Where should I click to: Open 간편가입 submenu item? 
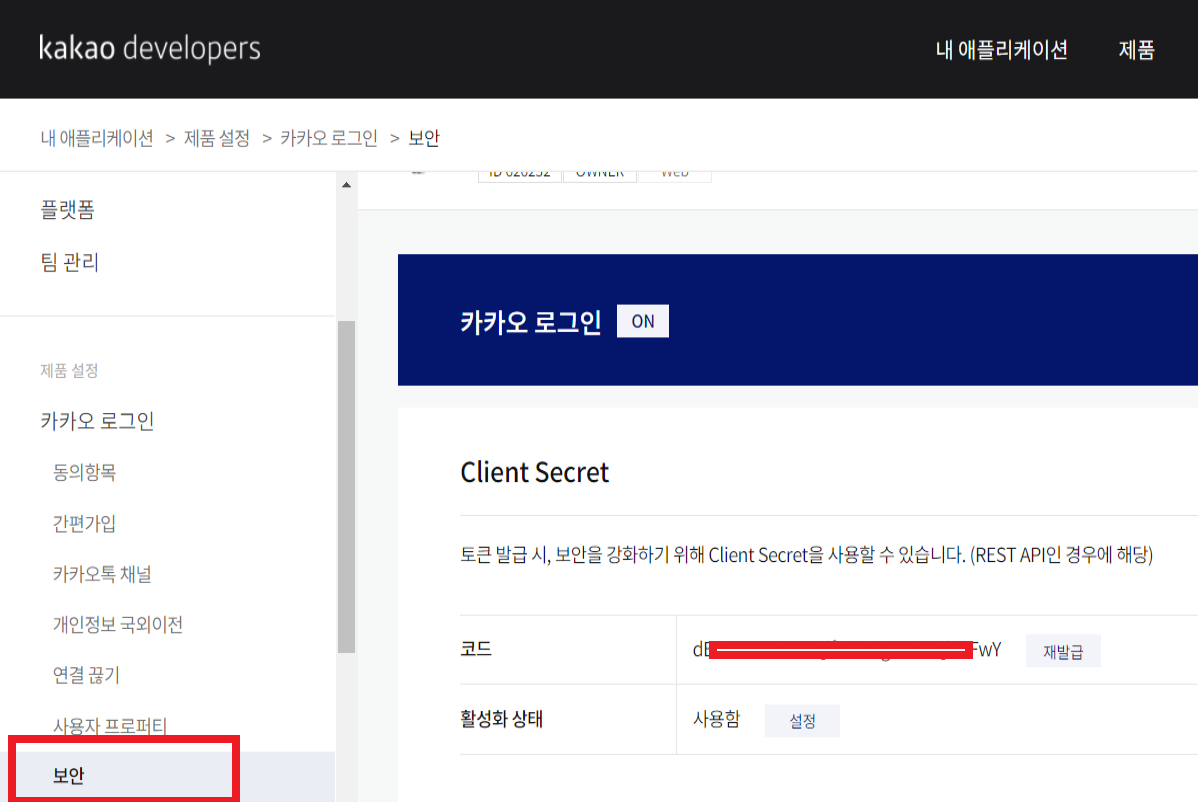click(x=84, y=523)
